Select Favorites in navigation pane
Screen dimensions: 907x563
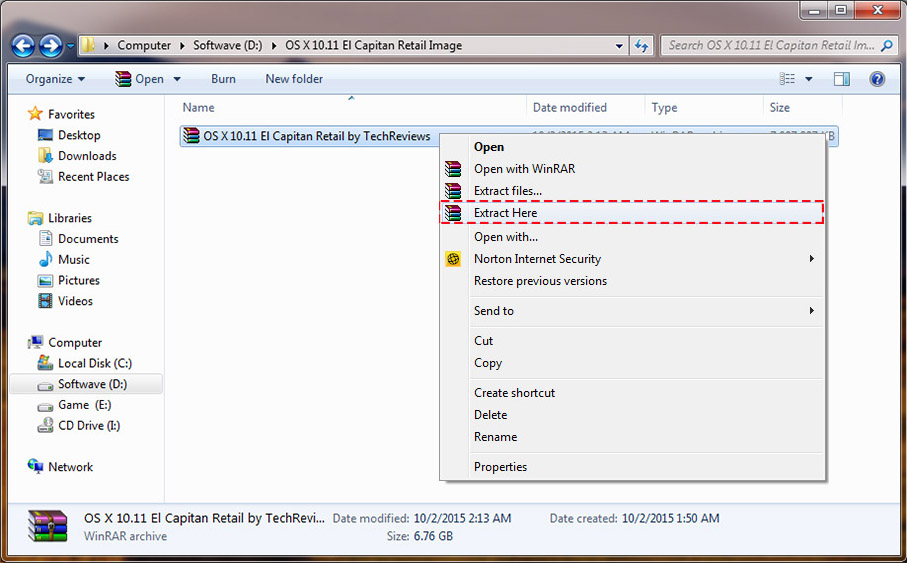click(71, 114)
